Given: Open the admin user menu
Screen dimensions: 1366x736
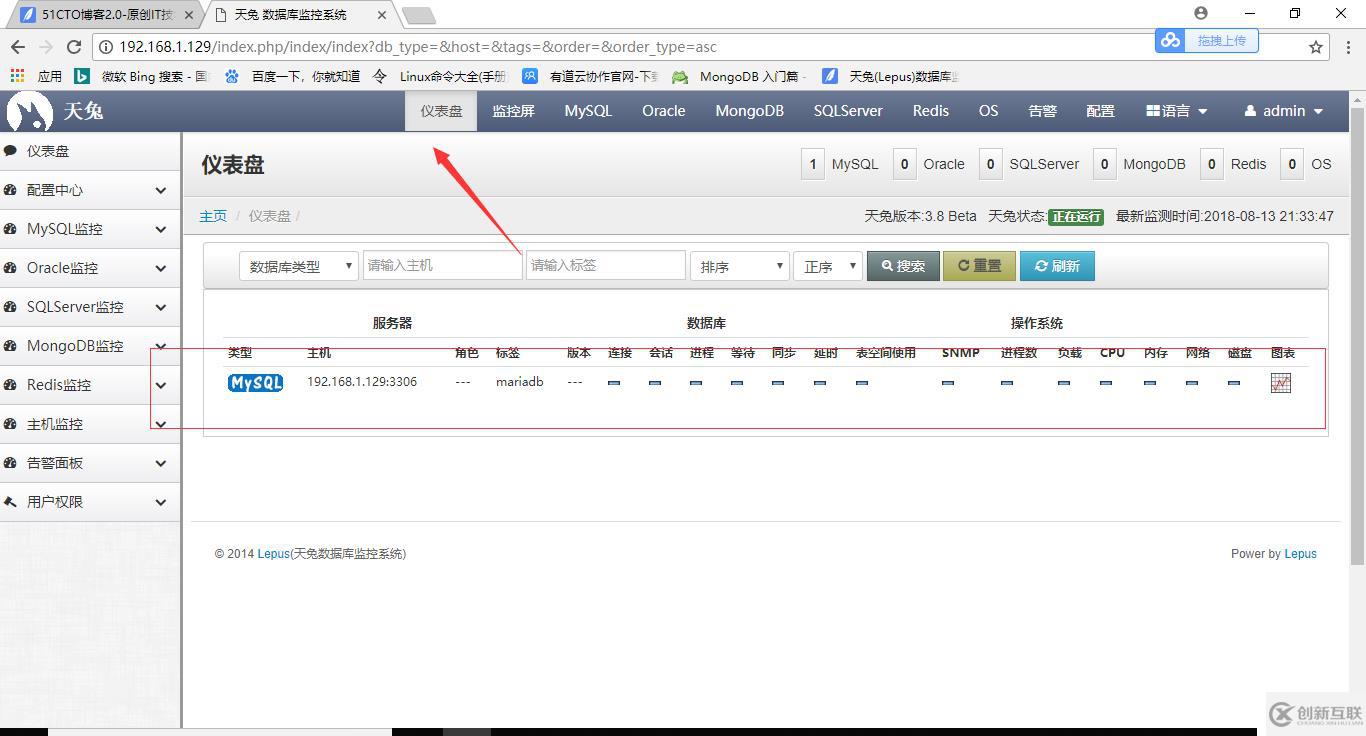Looking at the screenshot, I should pos(1284,111).
